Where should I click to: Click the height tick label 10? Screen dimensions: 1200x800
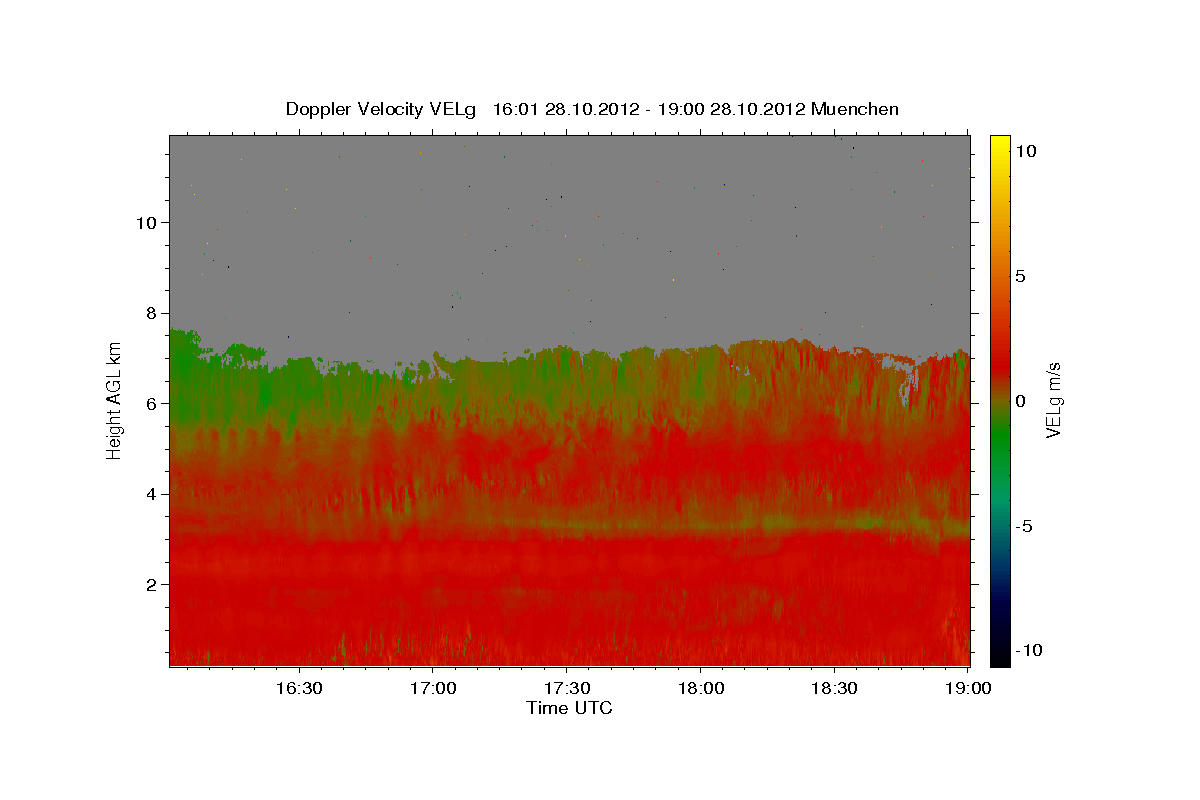[x=149, y=222]
